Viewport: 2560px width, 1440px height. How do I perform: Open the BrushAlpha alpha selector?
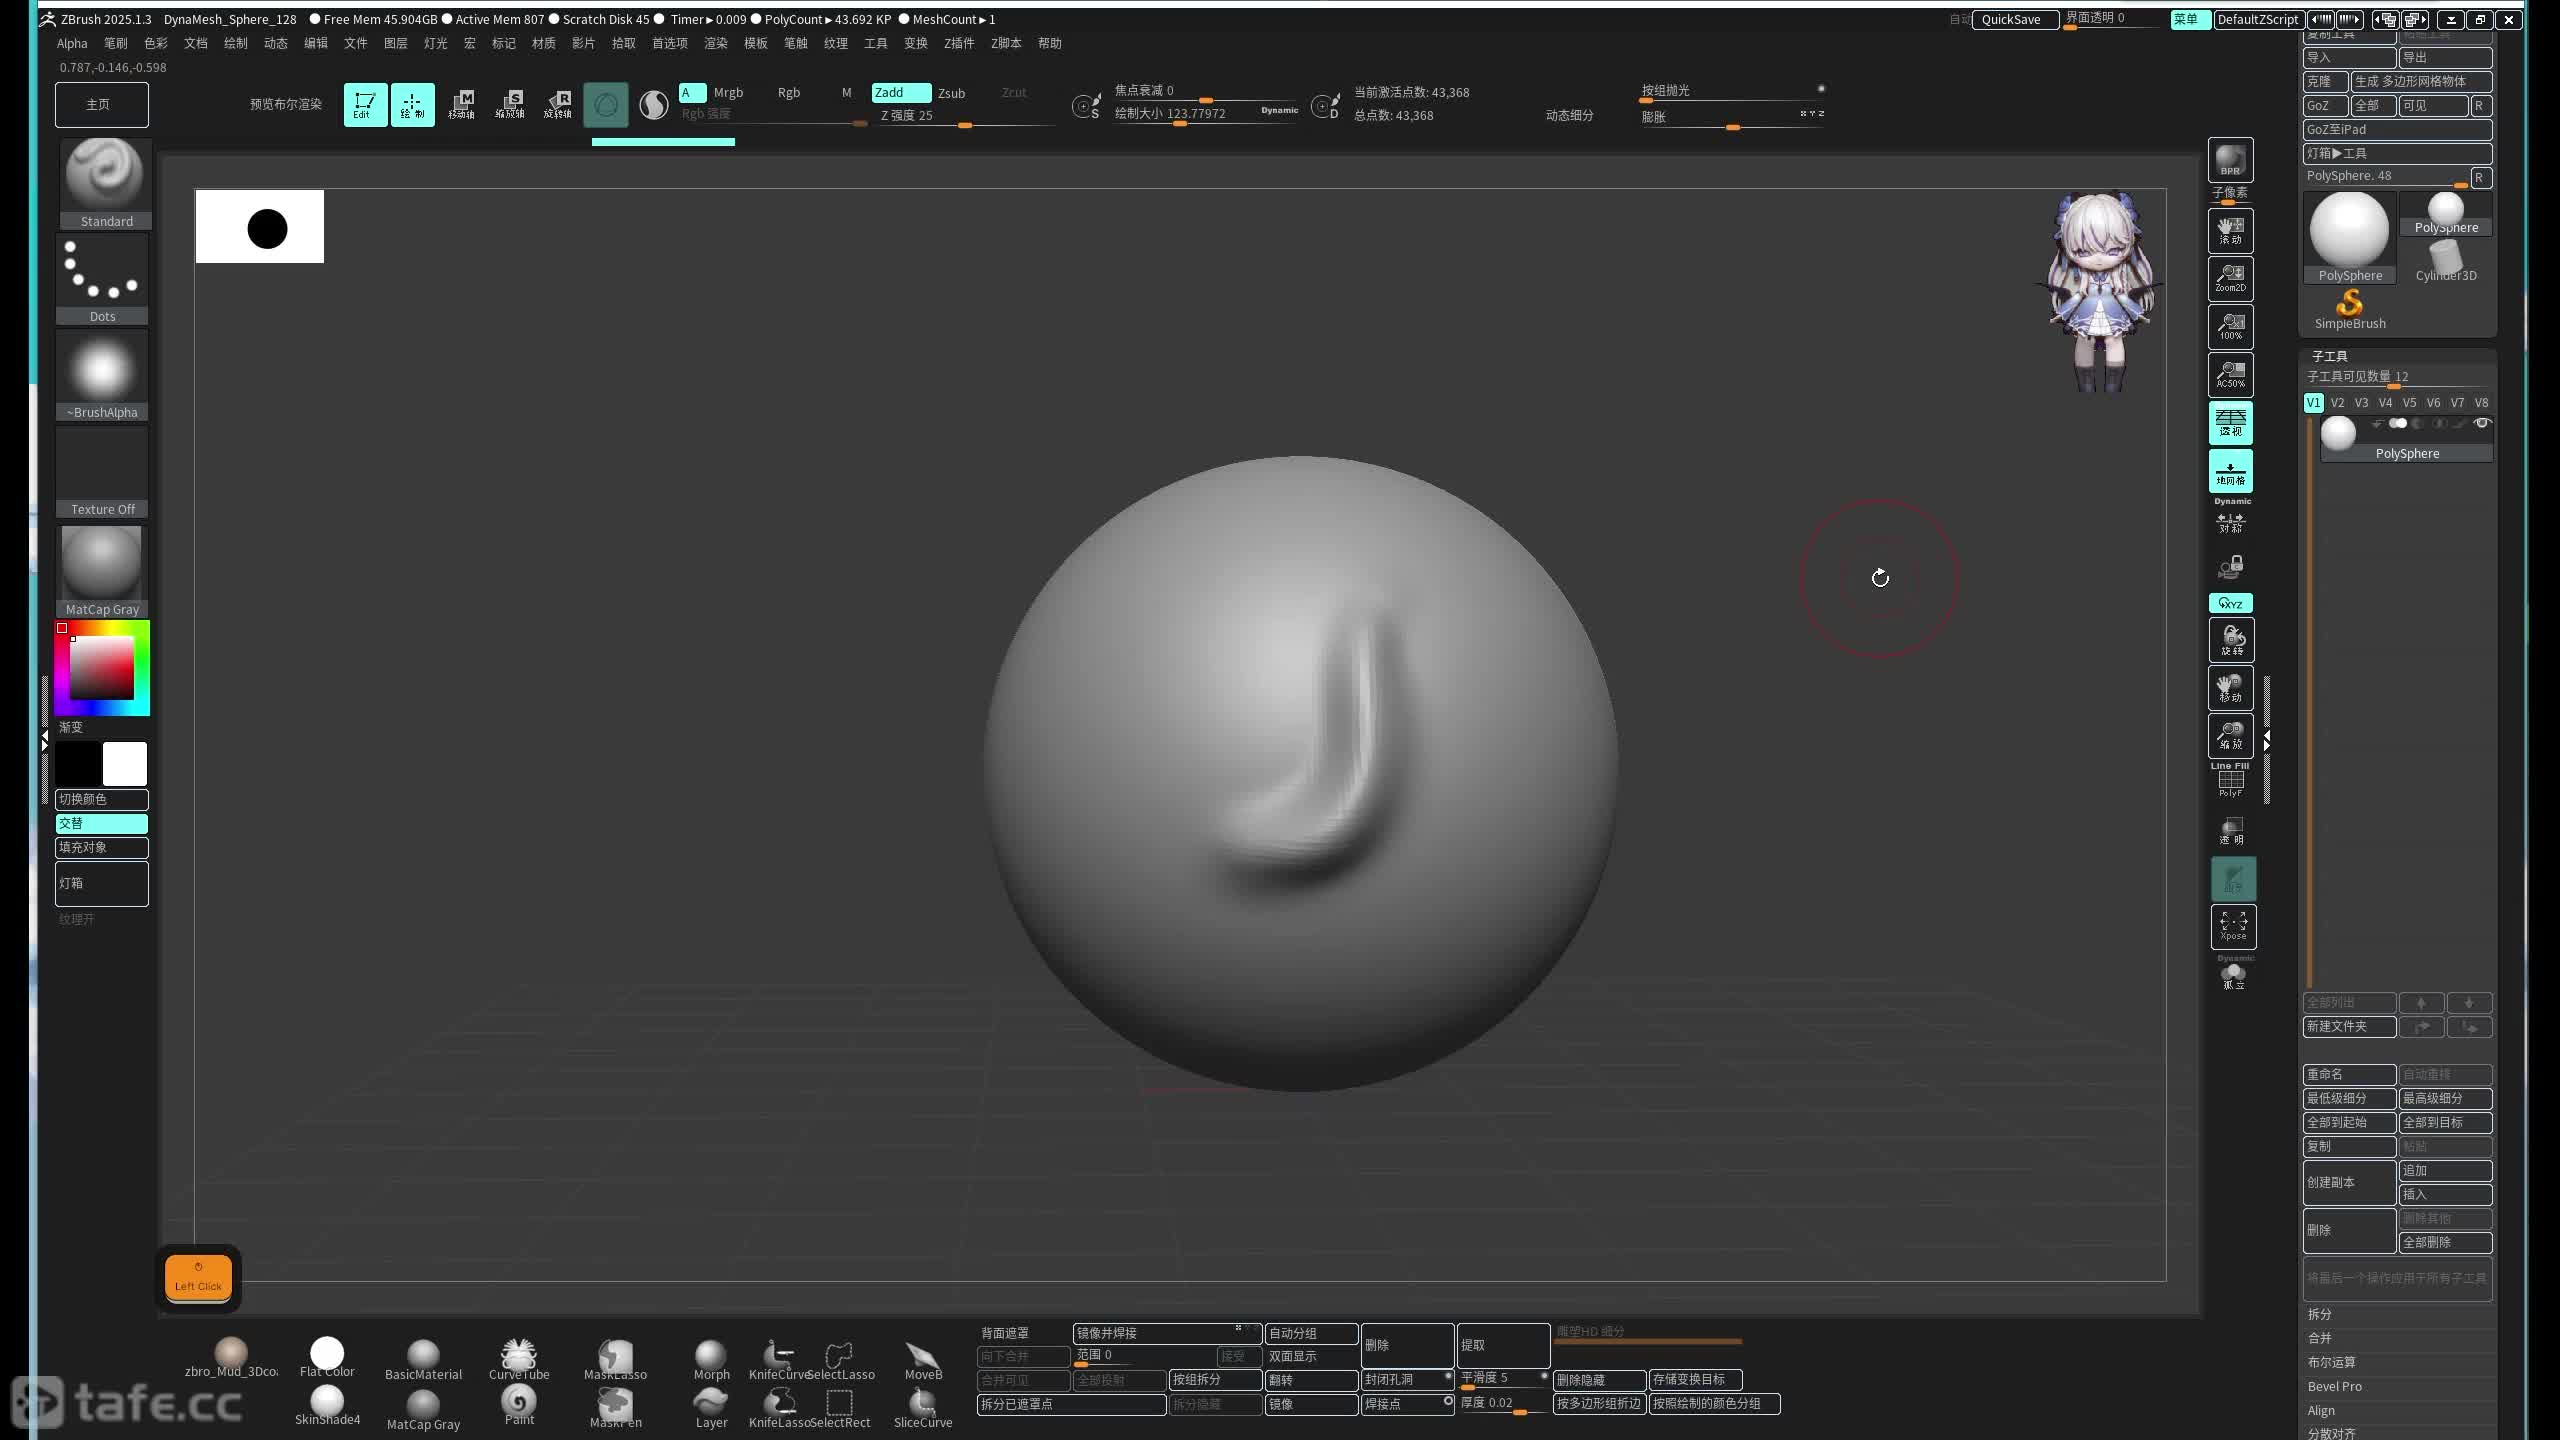point(102,375)
